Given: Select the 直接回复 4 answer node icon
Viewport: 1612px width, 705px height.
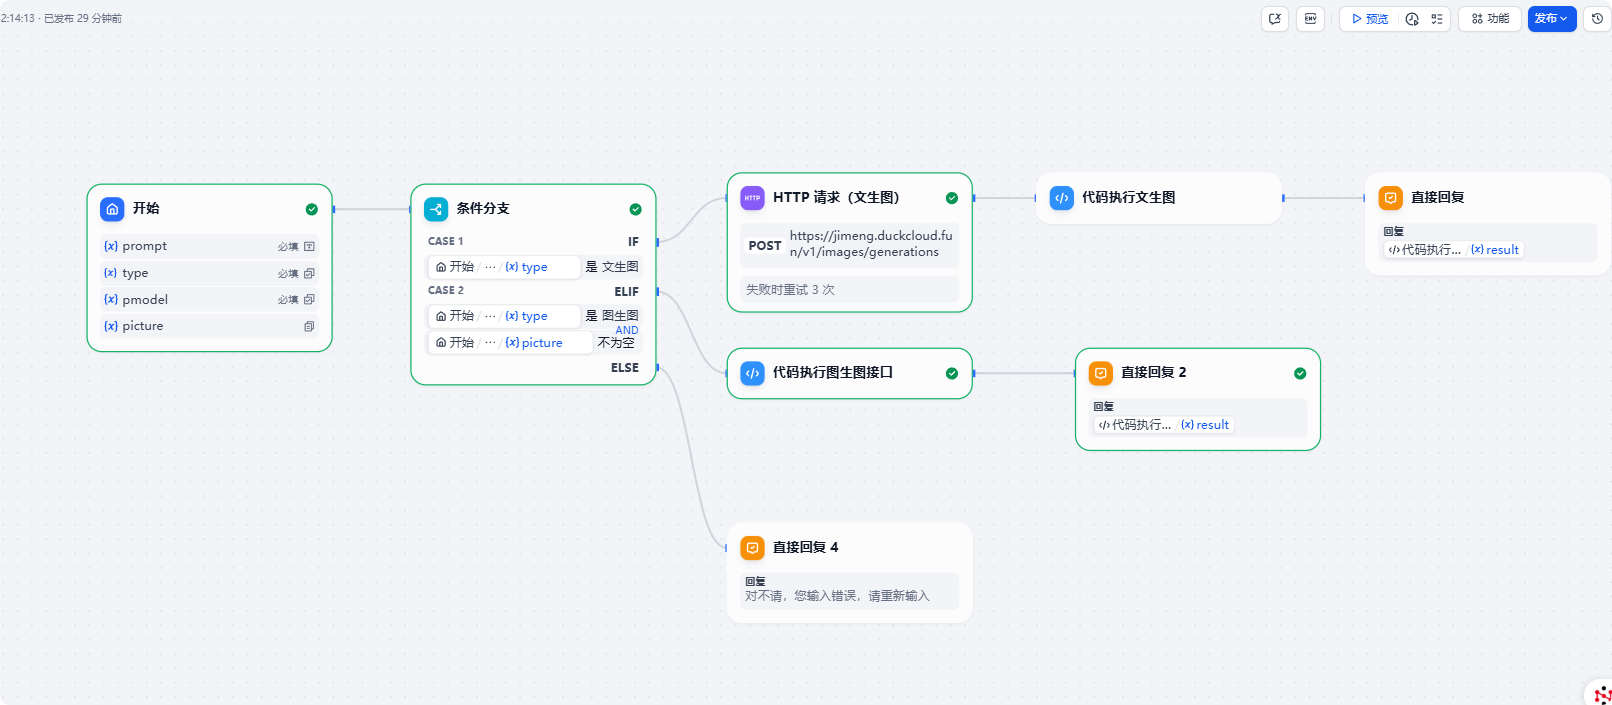Looking at the screenshot, I should coord(752,548).
